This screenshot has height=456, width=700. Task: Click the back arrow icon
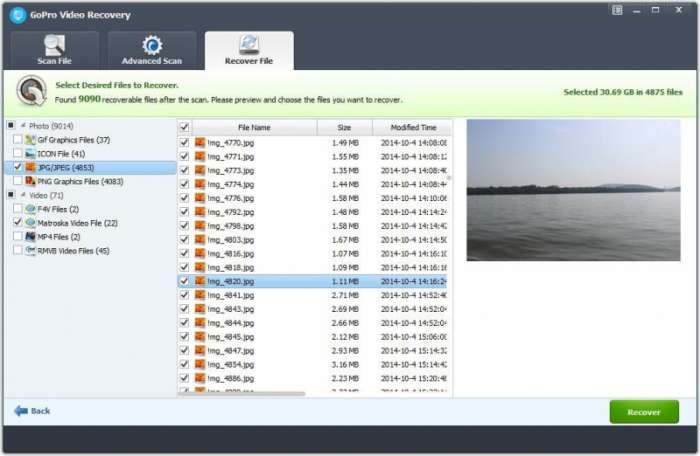coord(20,411)
